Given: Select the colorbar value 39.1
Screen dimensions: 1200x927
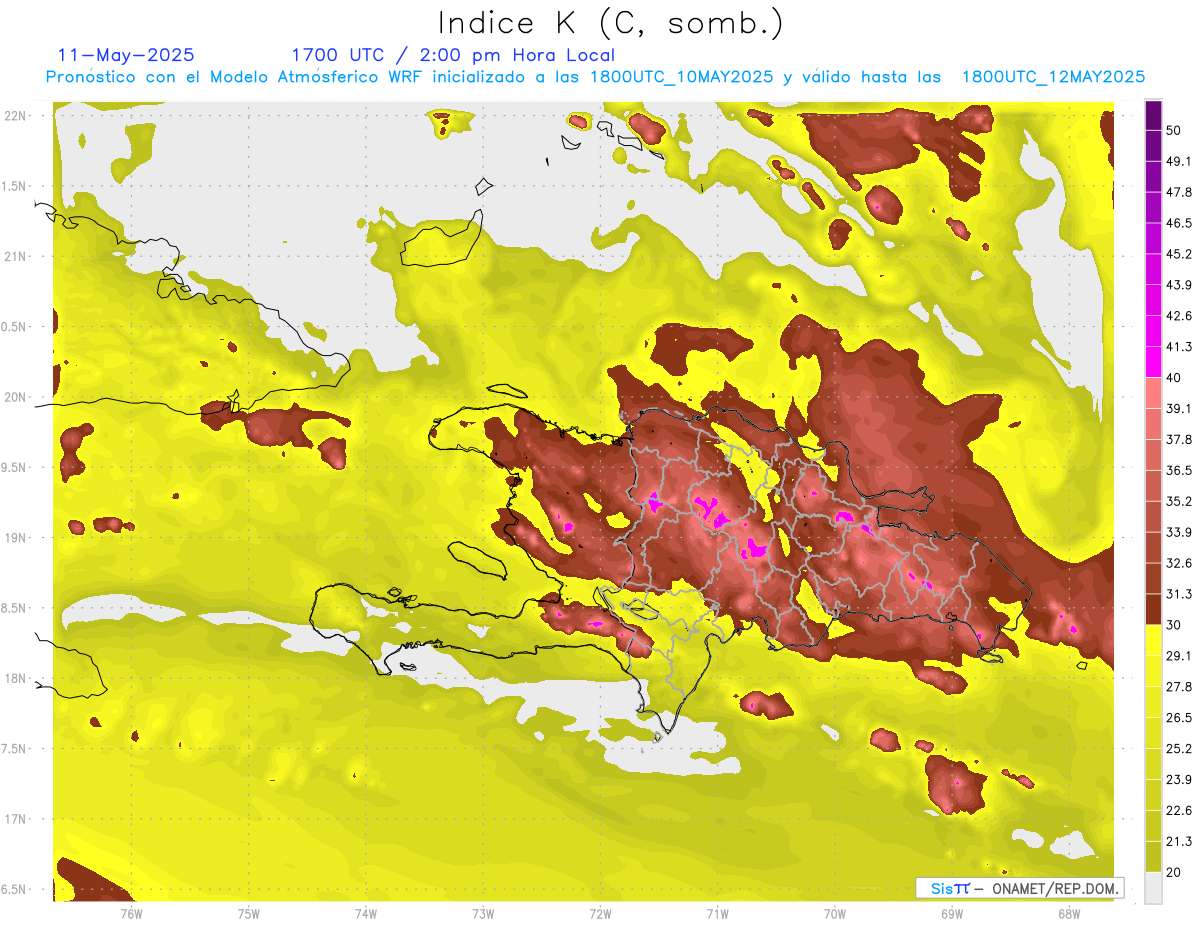Looking at the screenshot, I should pyautogui.click(x=1179, y=408).
